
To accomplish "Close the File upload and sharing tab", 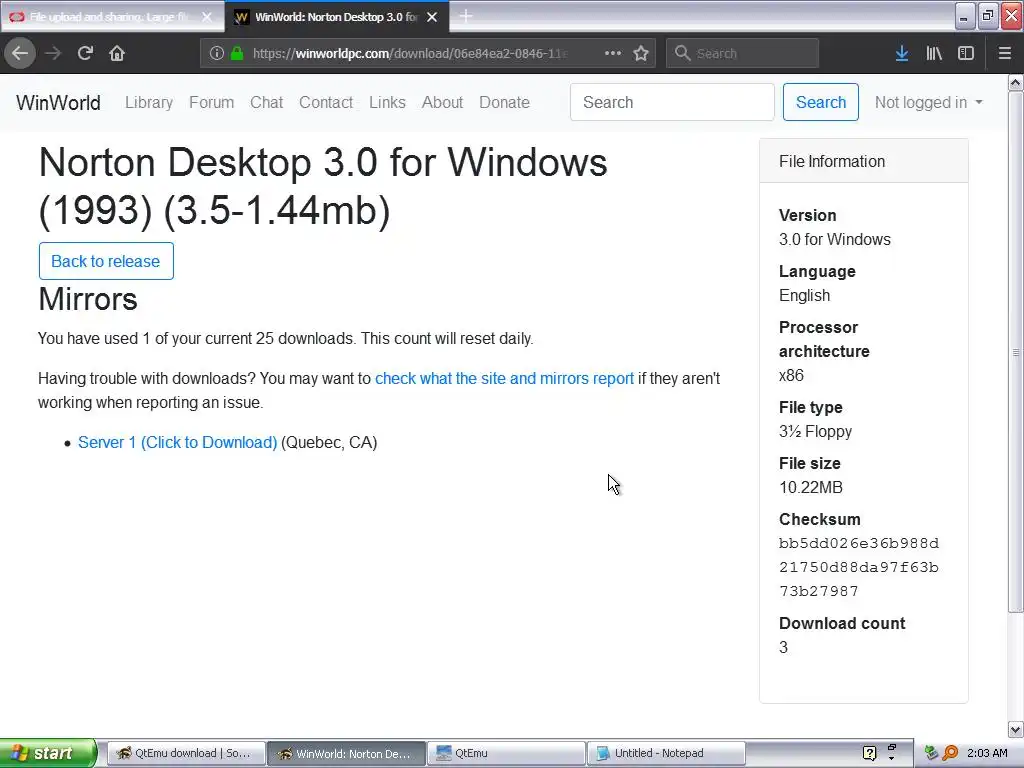I will 207,17.
